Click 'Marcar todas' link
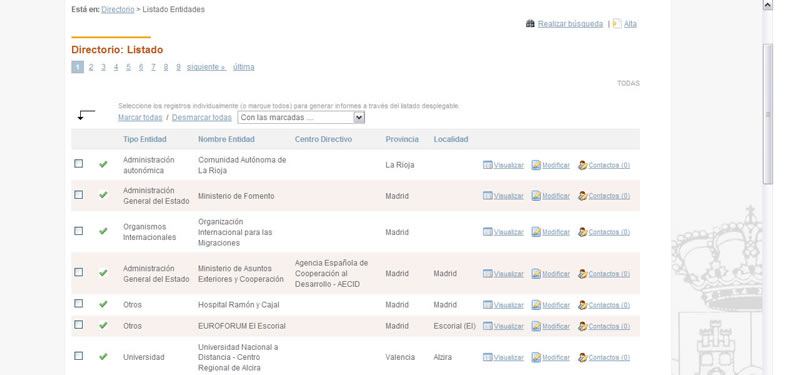The height and width of the screenshot is (375, 800). point(140,117)
